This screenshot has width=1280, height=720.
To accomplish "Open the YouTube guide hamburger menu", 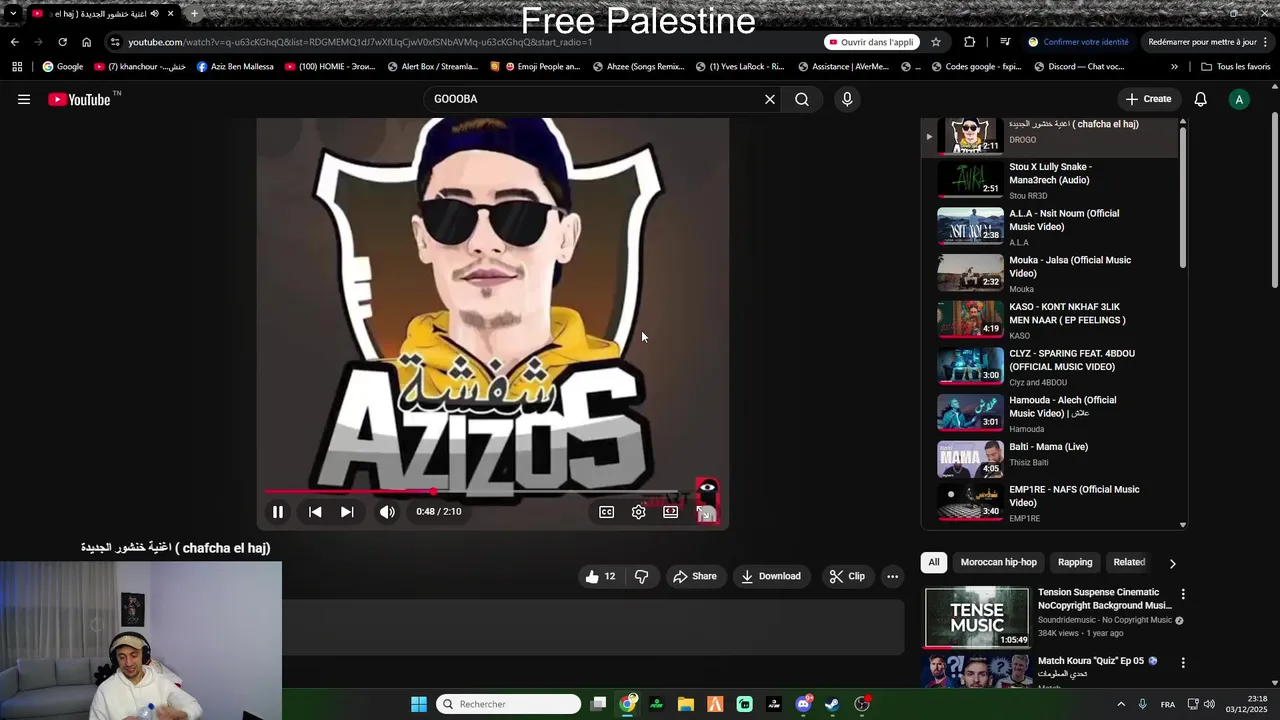I will pyautogui.click(x=24, y=99).
